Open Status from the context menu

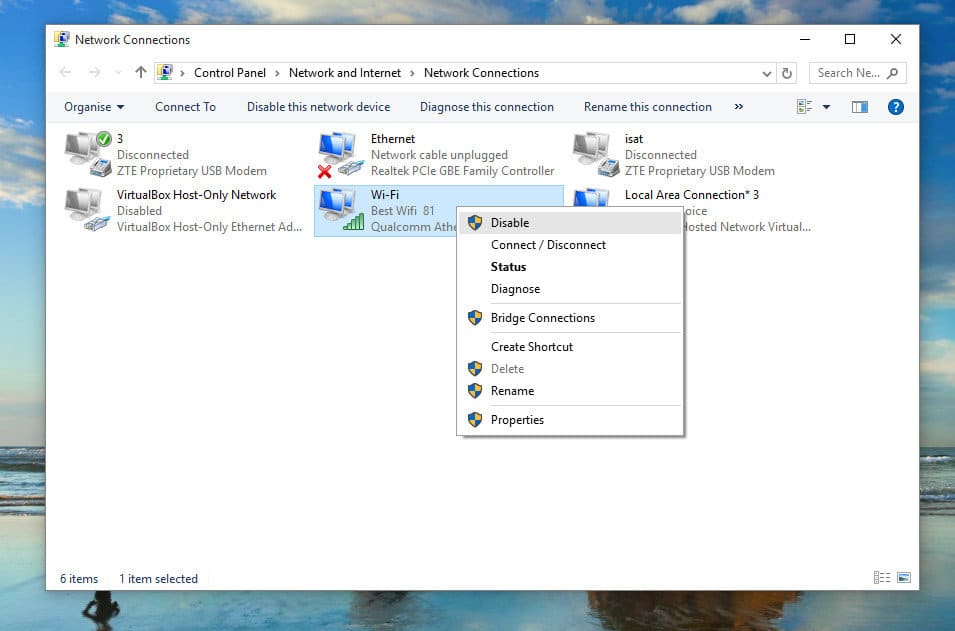[x=570, y=267]
